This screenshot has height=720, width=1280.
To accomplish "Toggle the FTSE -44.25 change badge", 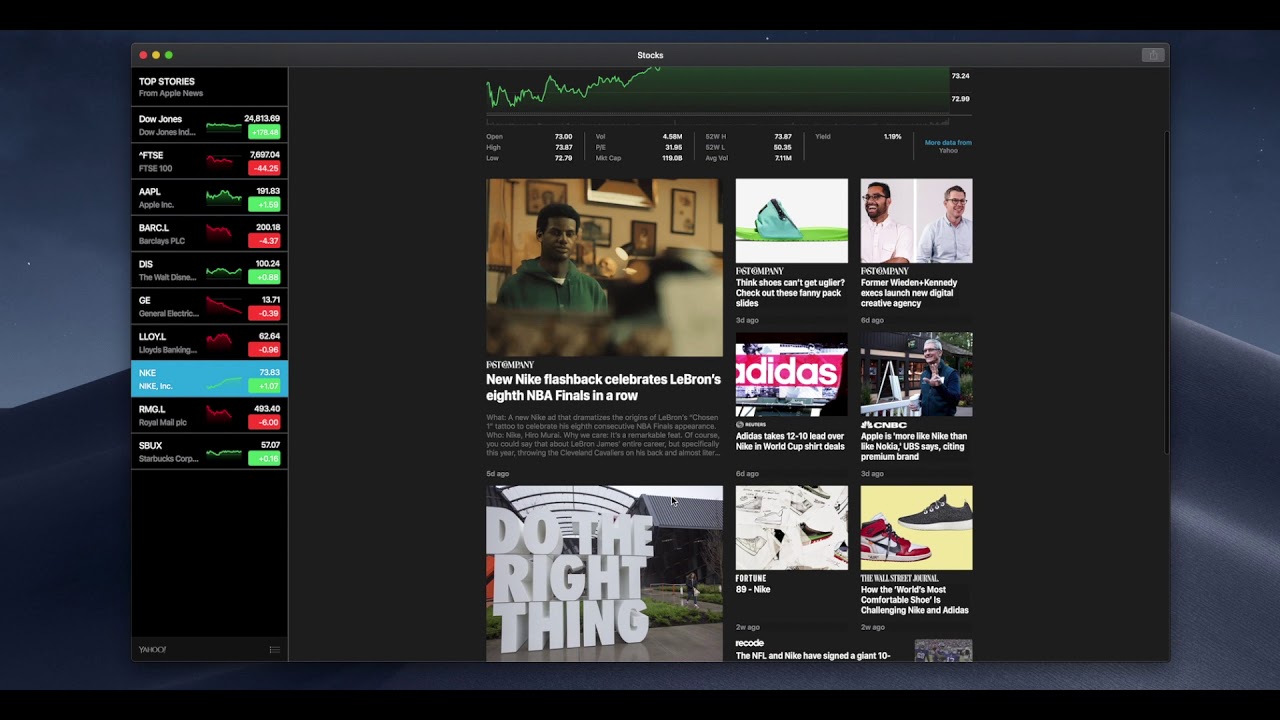I will point(264,168).
